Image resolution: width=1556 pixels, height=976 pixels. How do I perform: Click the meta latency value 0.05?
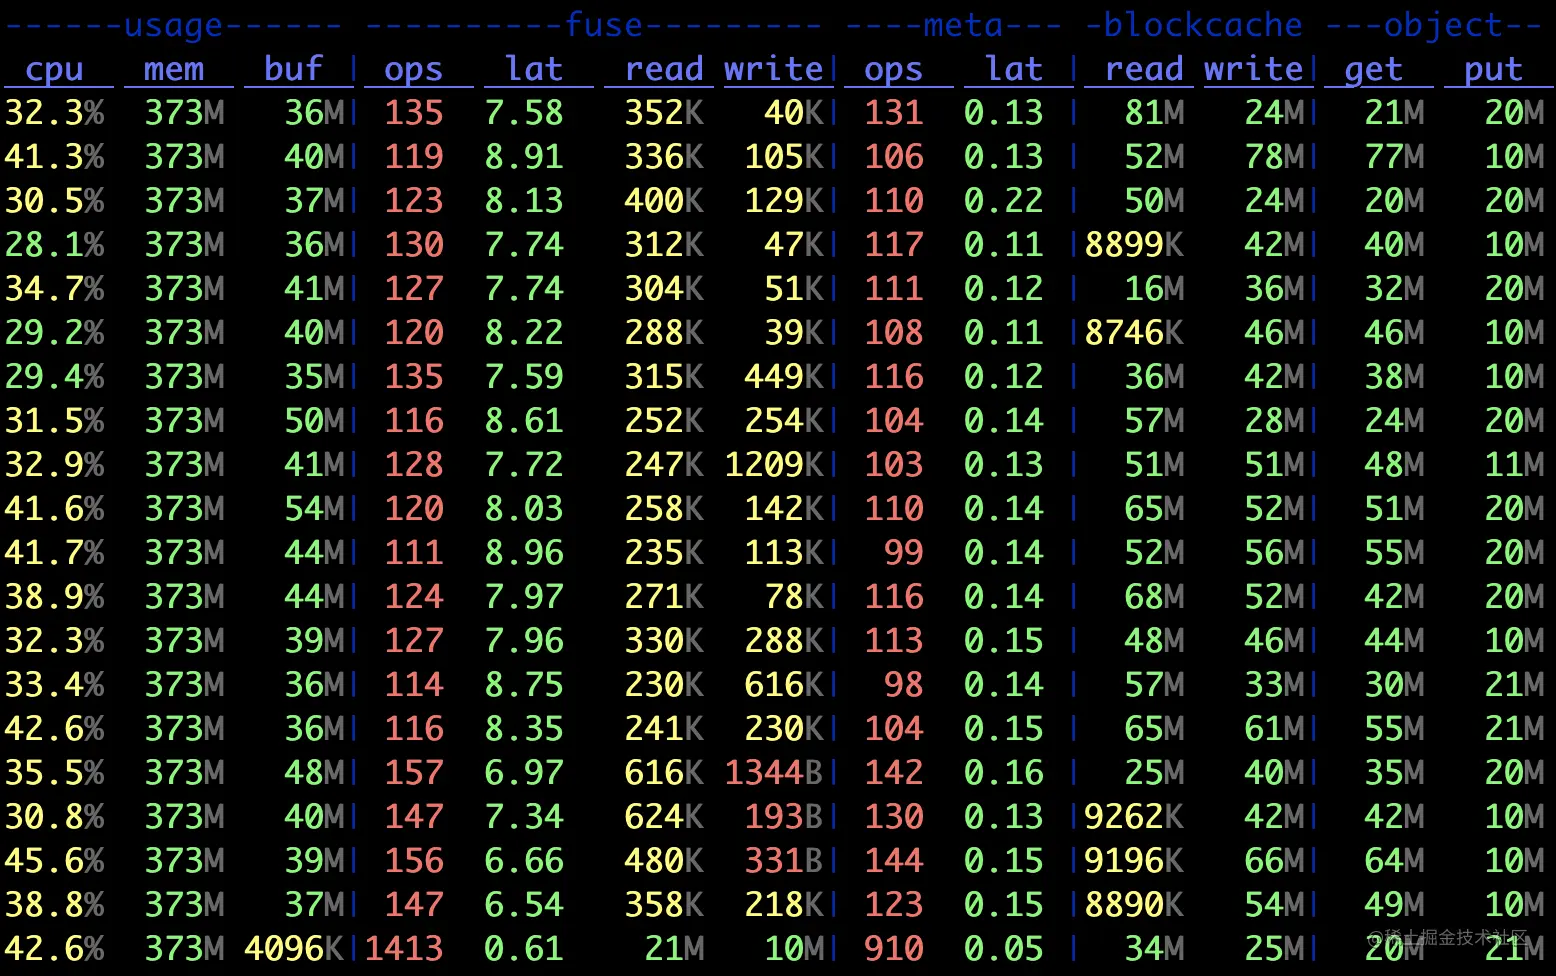[1004, 949]
